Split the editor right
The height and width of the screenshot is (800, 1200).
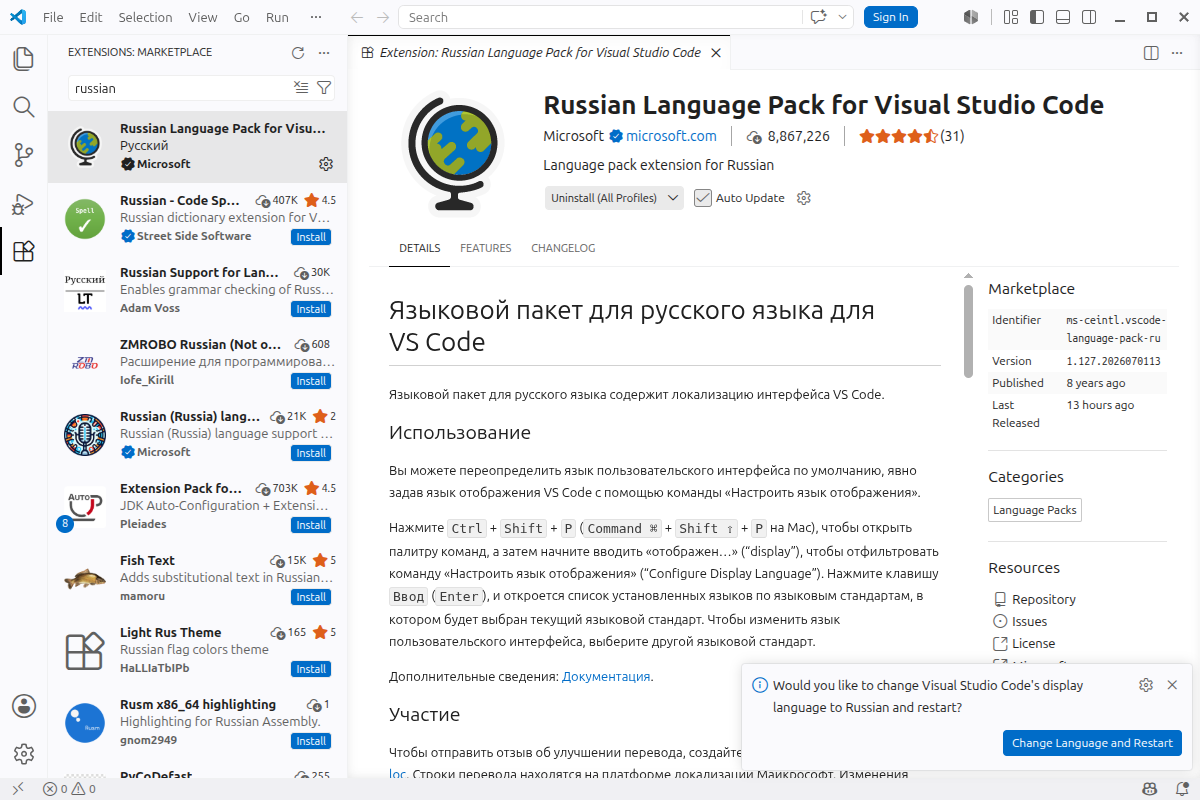point(1151,53)
